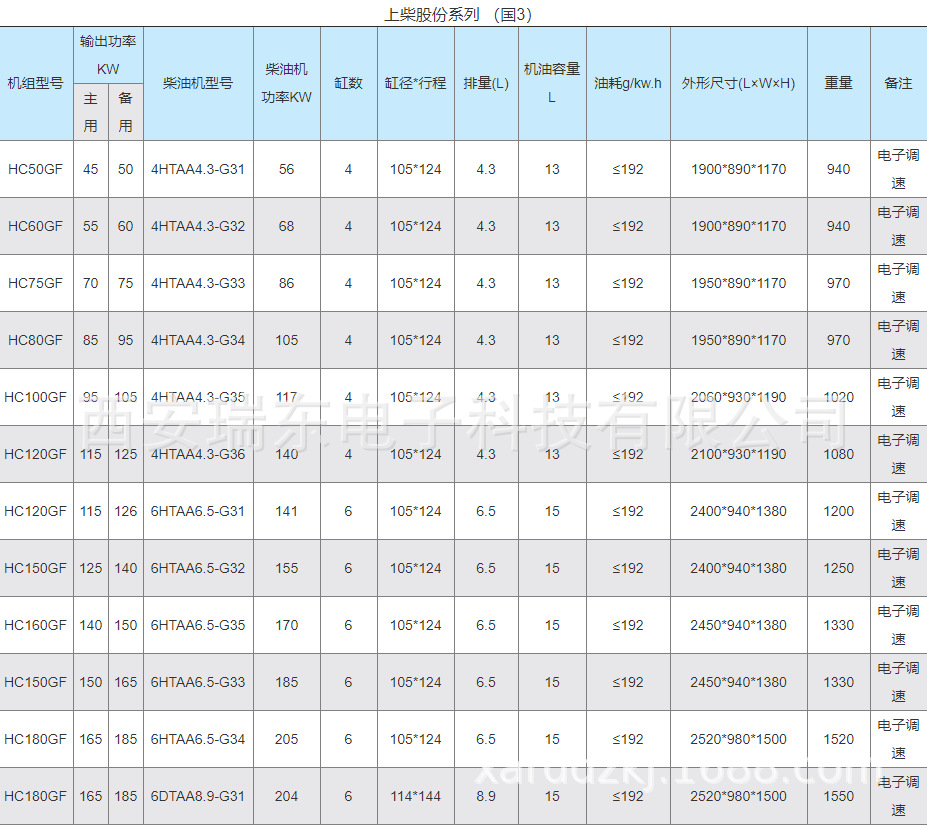
Task: Click the engine power value 141
Action: pyautogui.click(x=287, y=511)
